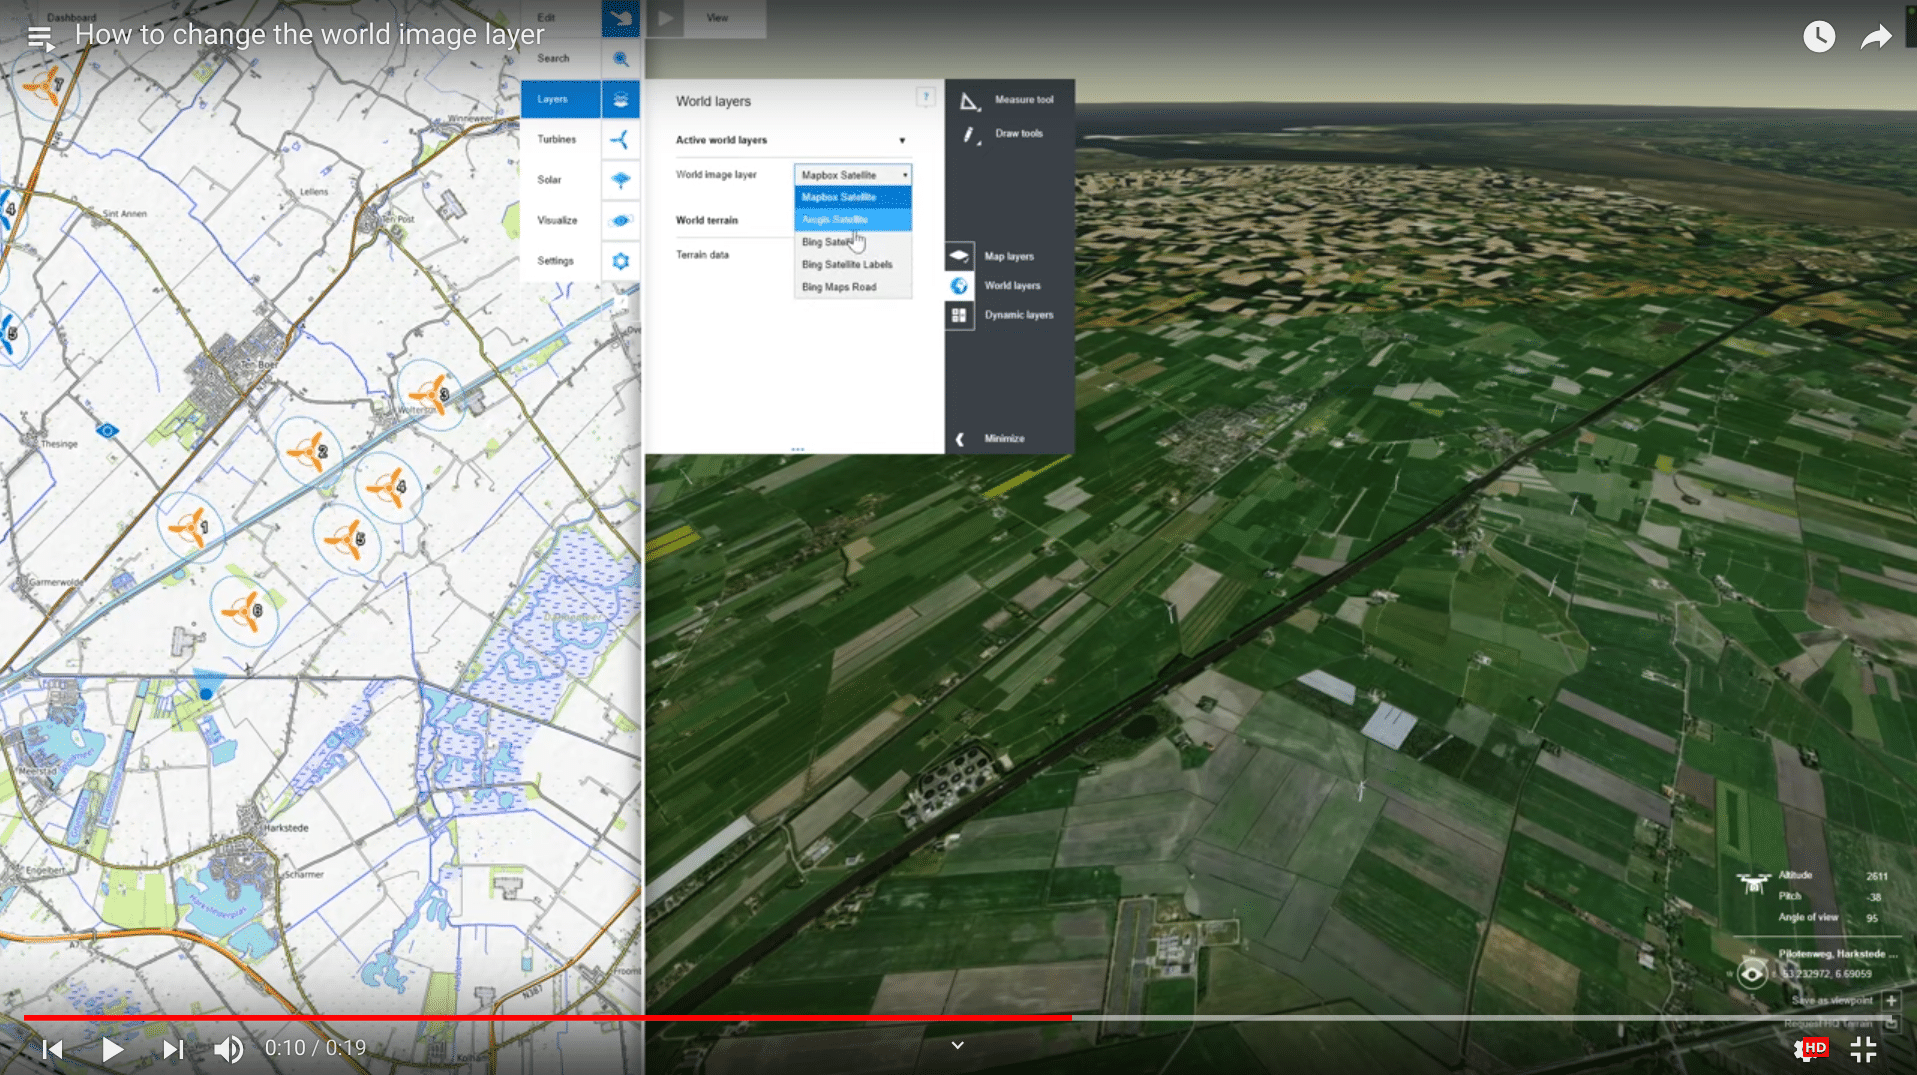Click the Share arrow icon

coord(1876,37)
